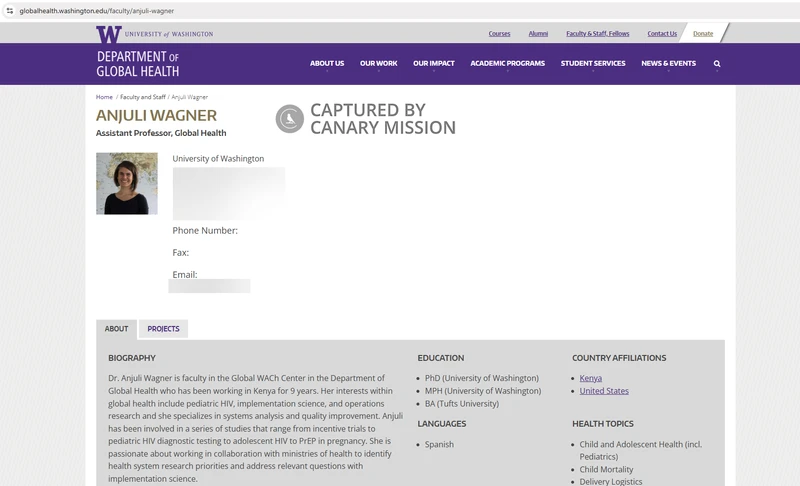The image size is (800, 486).
Task: Open the Our Work menu
Action: [379, 63]
